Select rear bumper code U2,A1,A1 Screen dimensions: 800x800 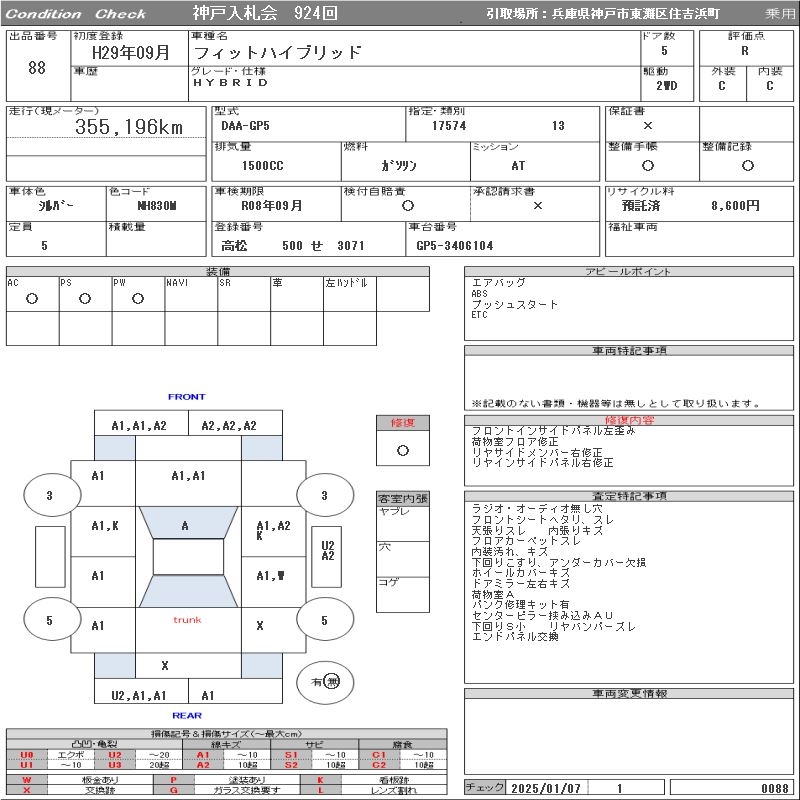[139, 695]
